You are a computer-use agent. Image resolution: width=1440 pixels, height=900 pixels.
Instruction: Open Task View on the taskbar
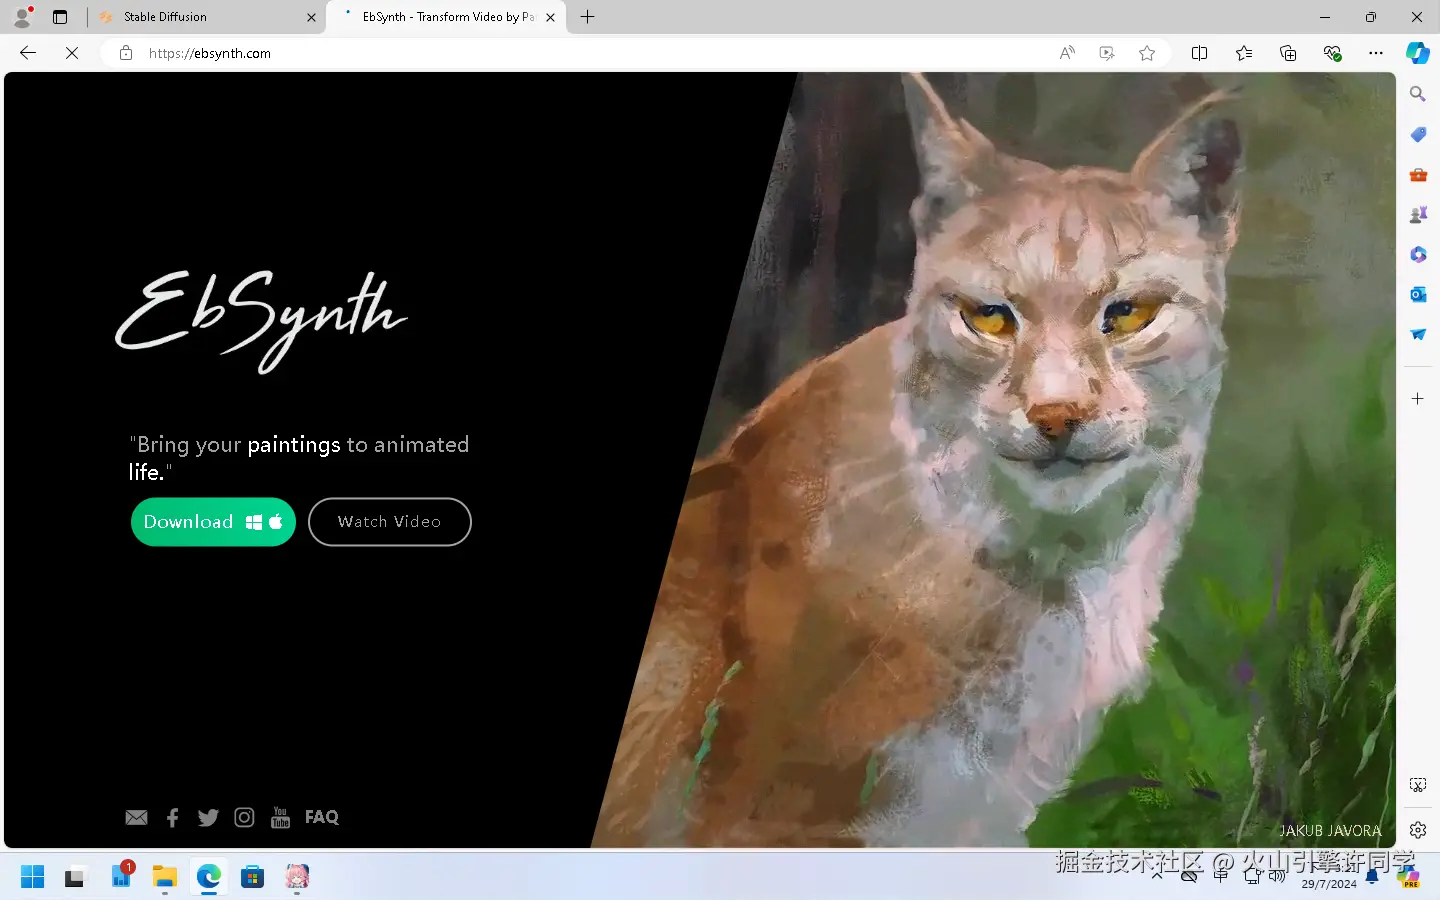pyautogui.click(x=75, y=877)
